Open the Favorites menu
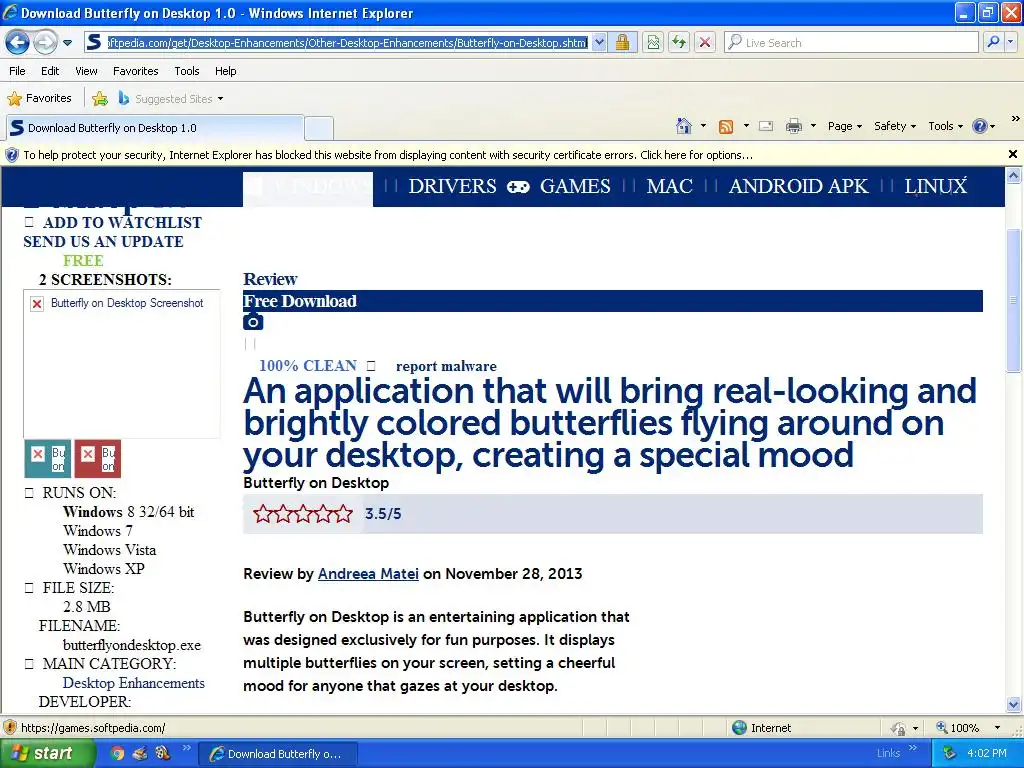This screenshot has width=1024, height=768. coord(135,71)
